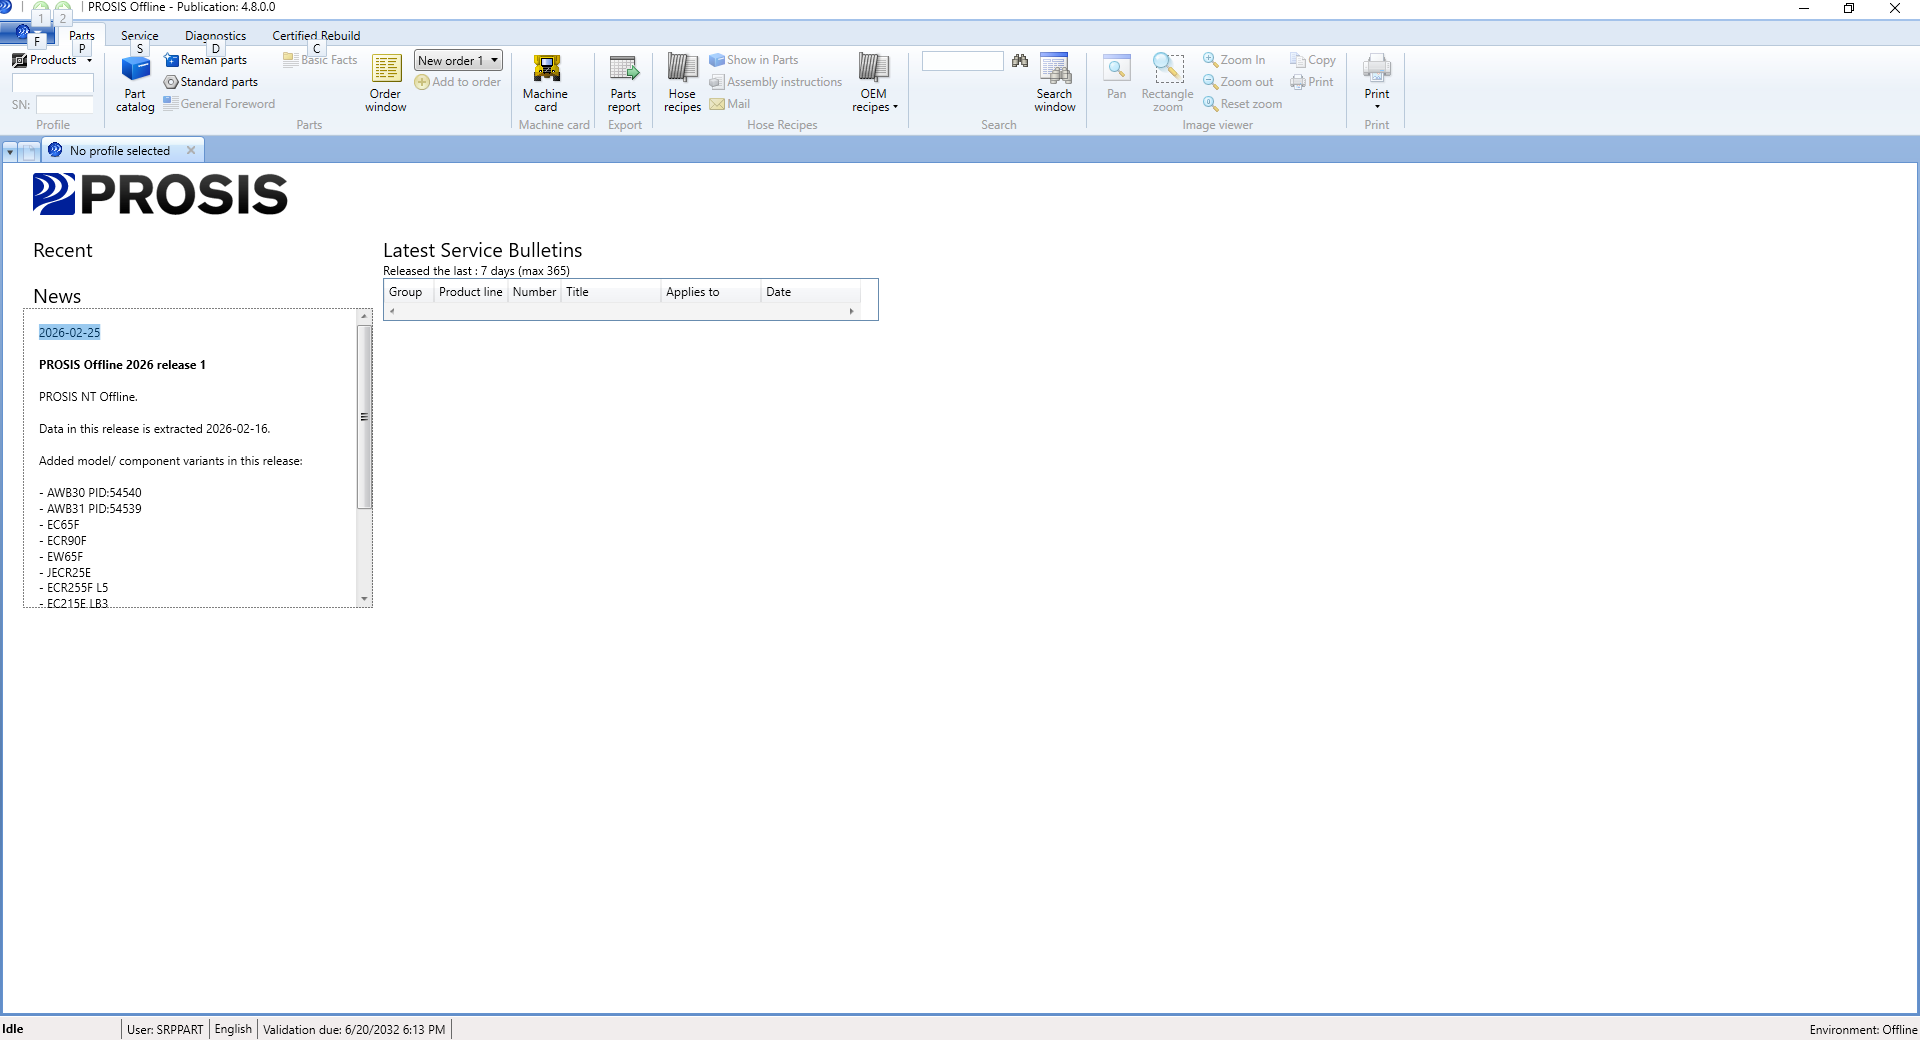Click the search text field in ribbon
Image resolution: width=1920 pixels, height=1040 pixels.
[x=961, y=61]
